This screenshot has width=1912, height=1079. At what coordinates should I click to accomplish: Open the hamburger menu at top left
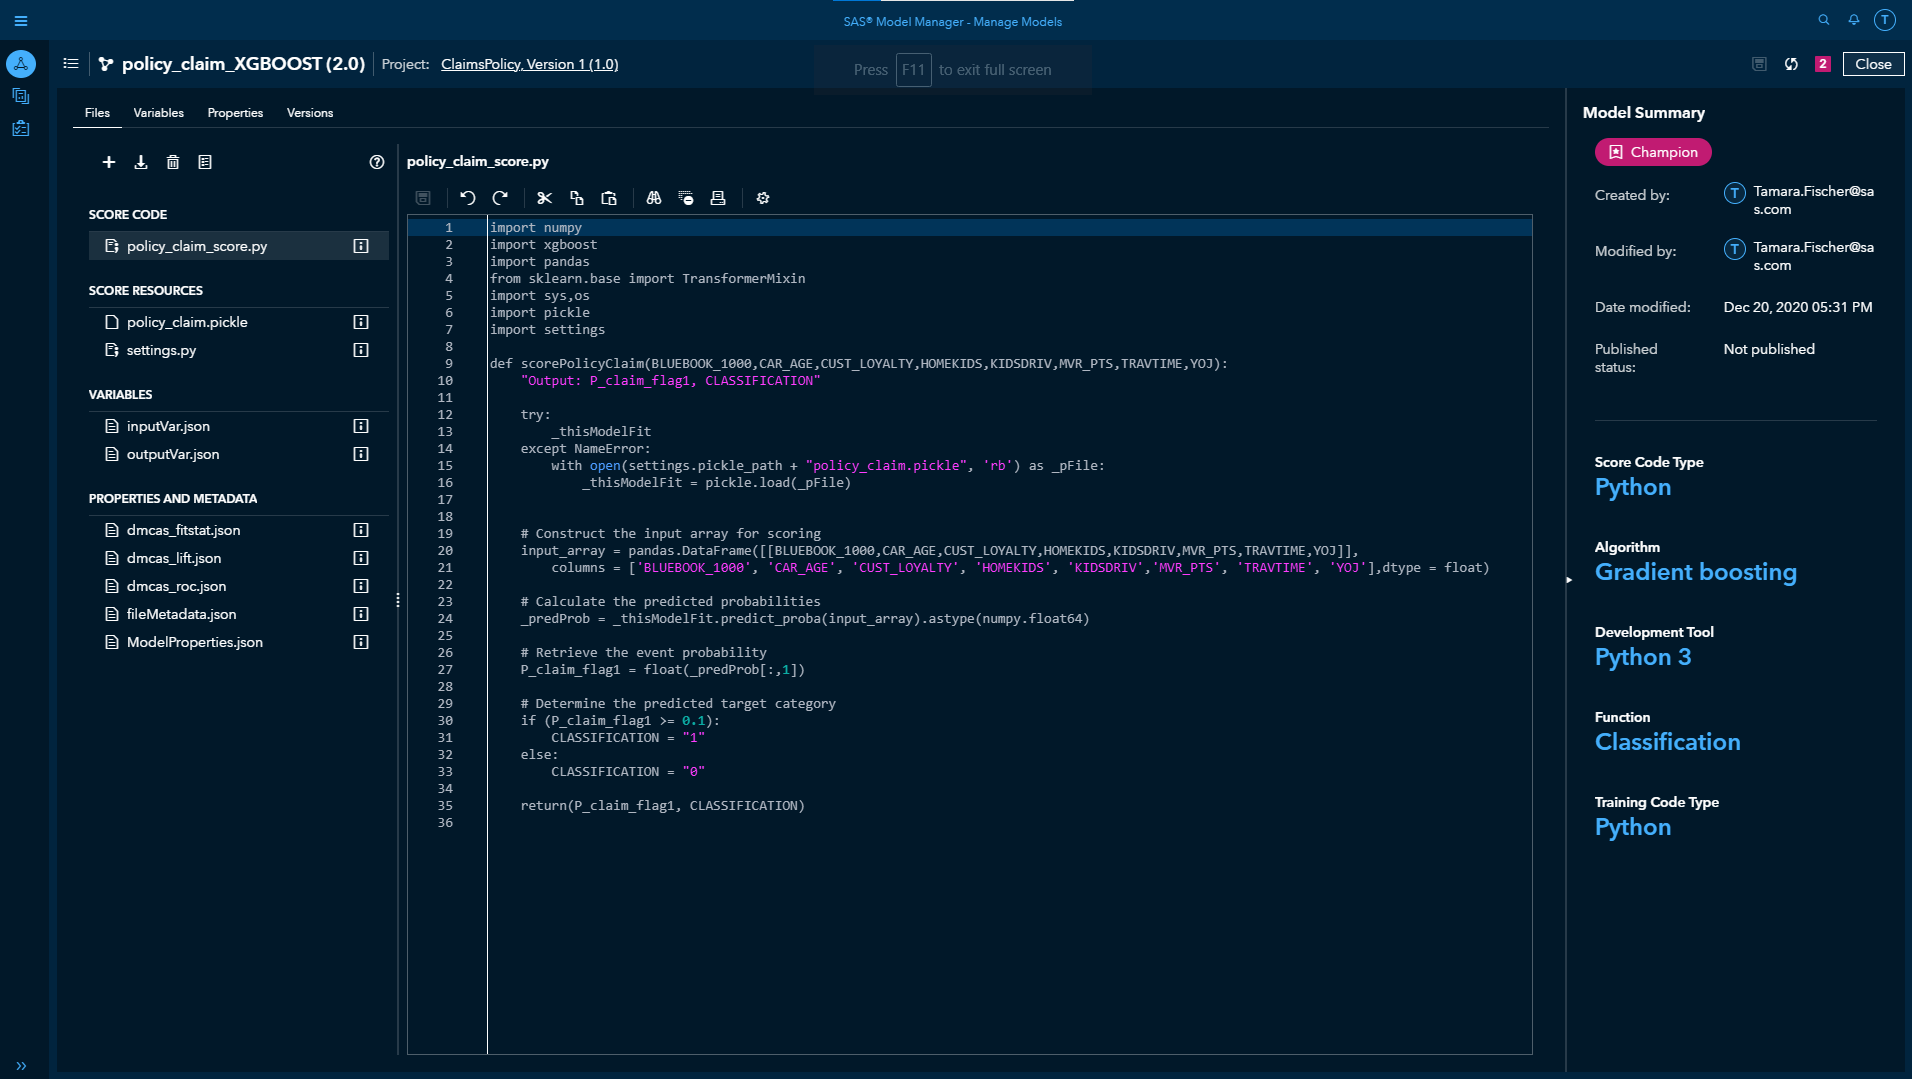21,20
